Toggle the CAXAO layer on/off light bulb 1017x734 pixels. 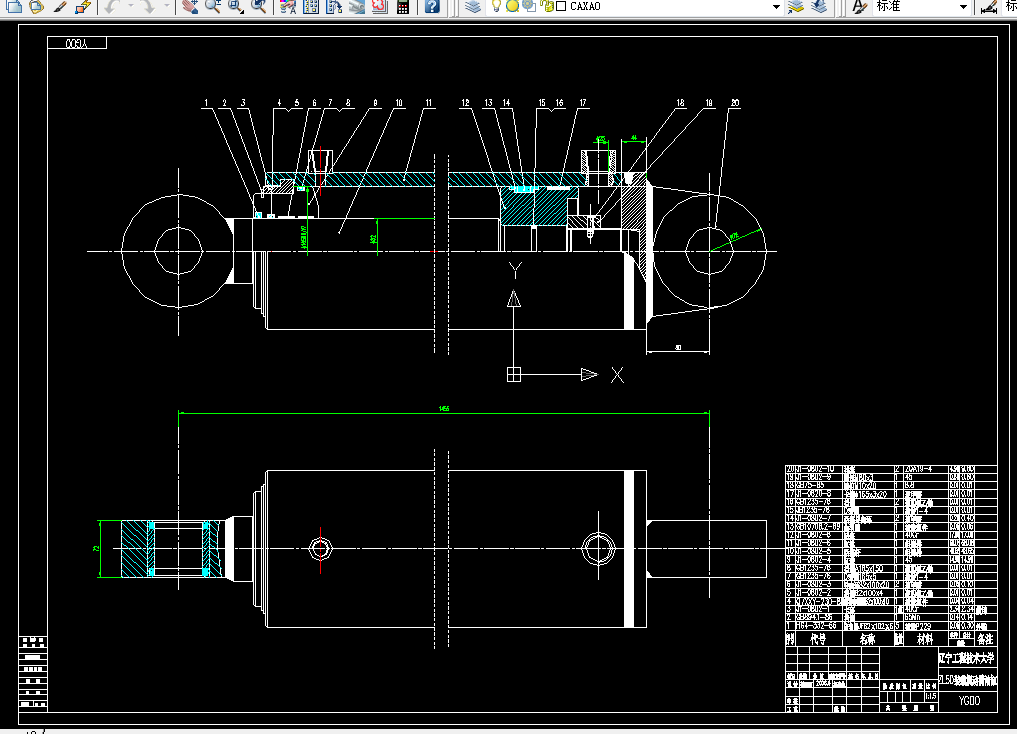coord(496,6)
